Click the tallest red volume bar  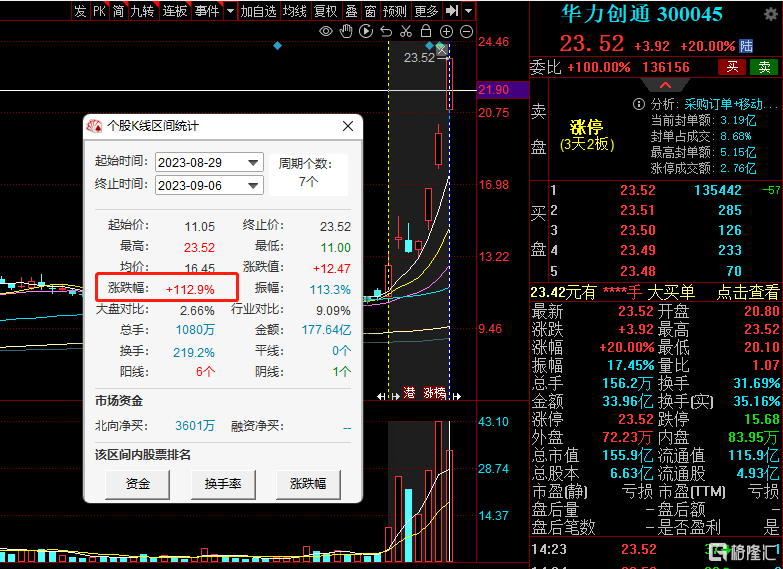(438, 492)
